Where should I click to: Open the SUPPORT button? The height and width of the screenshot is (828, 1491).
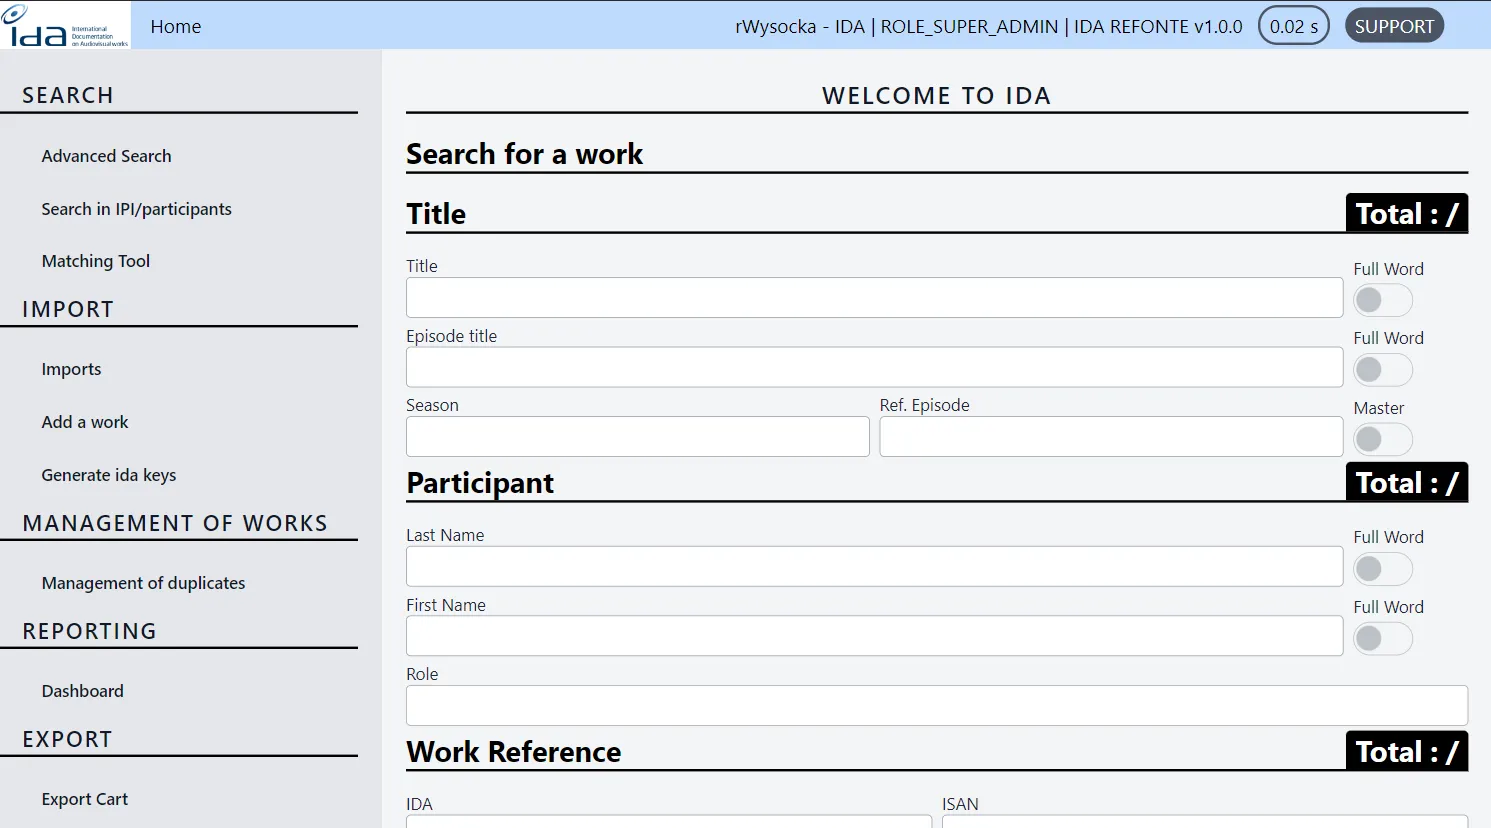pos(1394,26)
